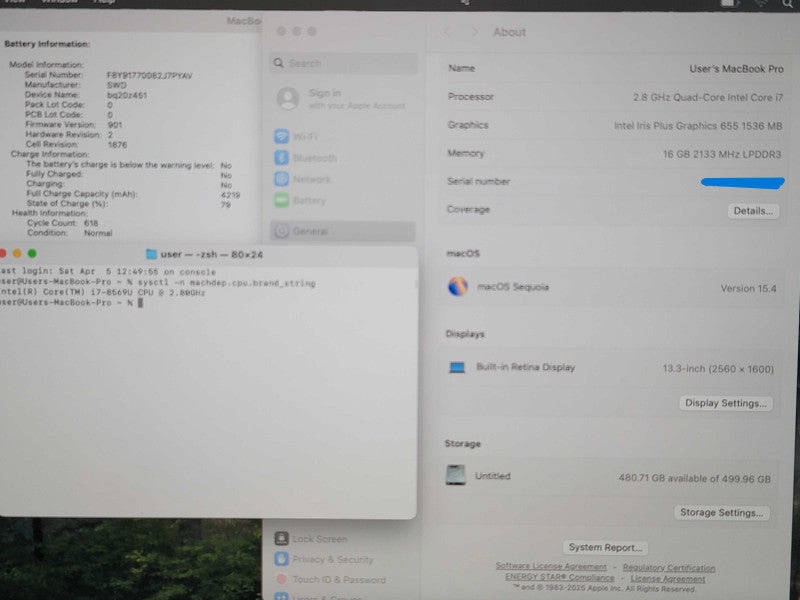Viewport: 800px width, 600px height.
Task: Click display size 13.3-inch (2560 × 1600)
Action: (x=718, y=369)
